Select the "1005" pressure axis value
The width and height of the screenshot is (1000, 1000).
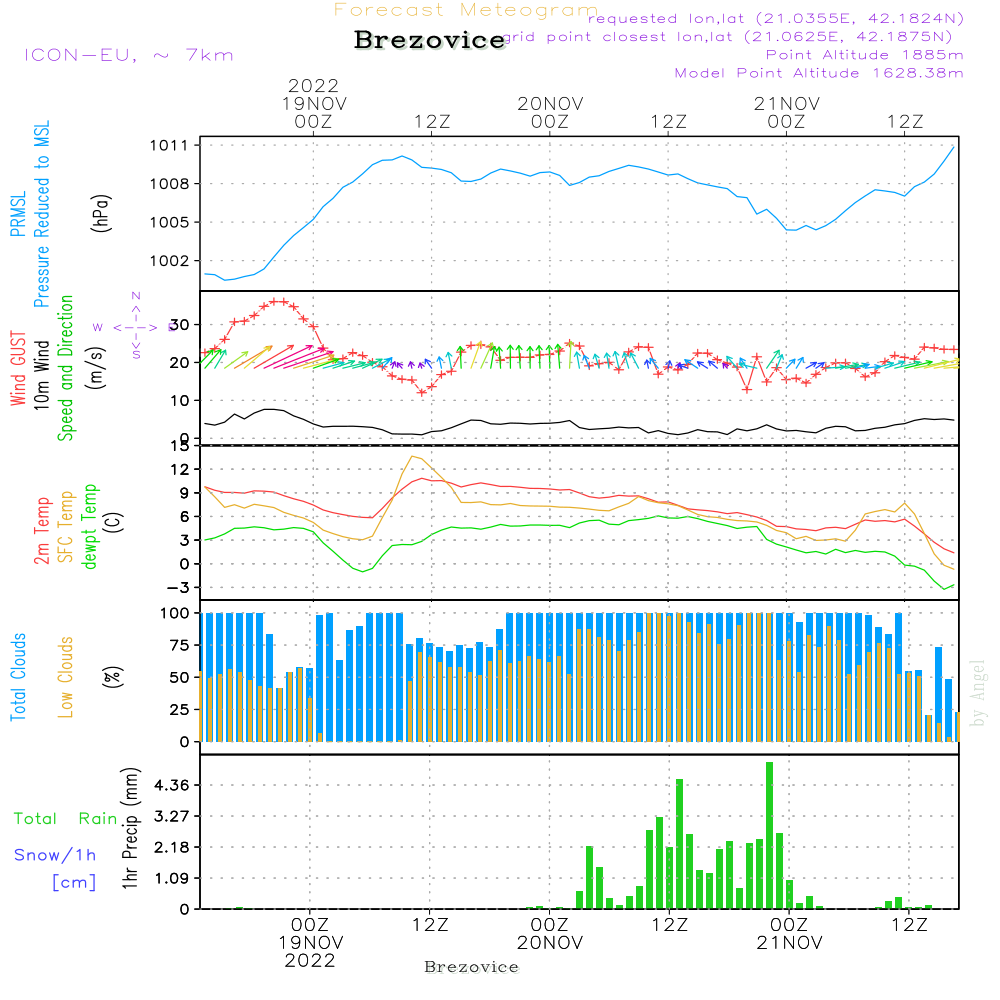pyautogui.click(x=169, y=223)
